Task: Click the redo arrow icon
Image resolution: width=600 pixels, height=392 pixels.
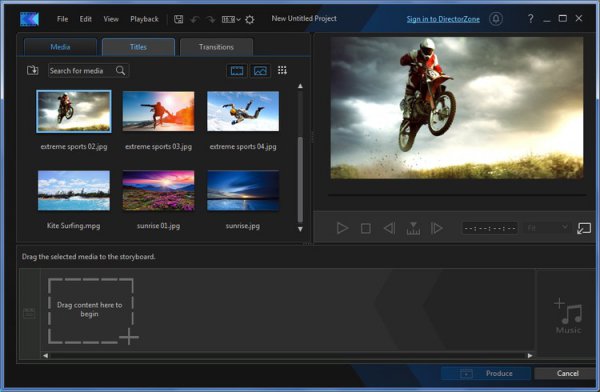Action: [x=211, y=19]
